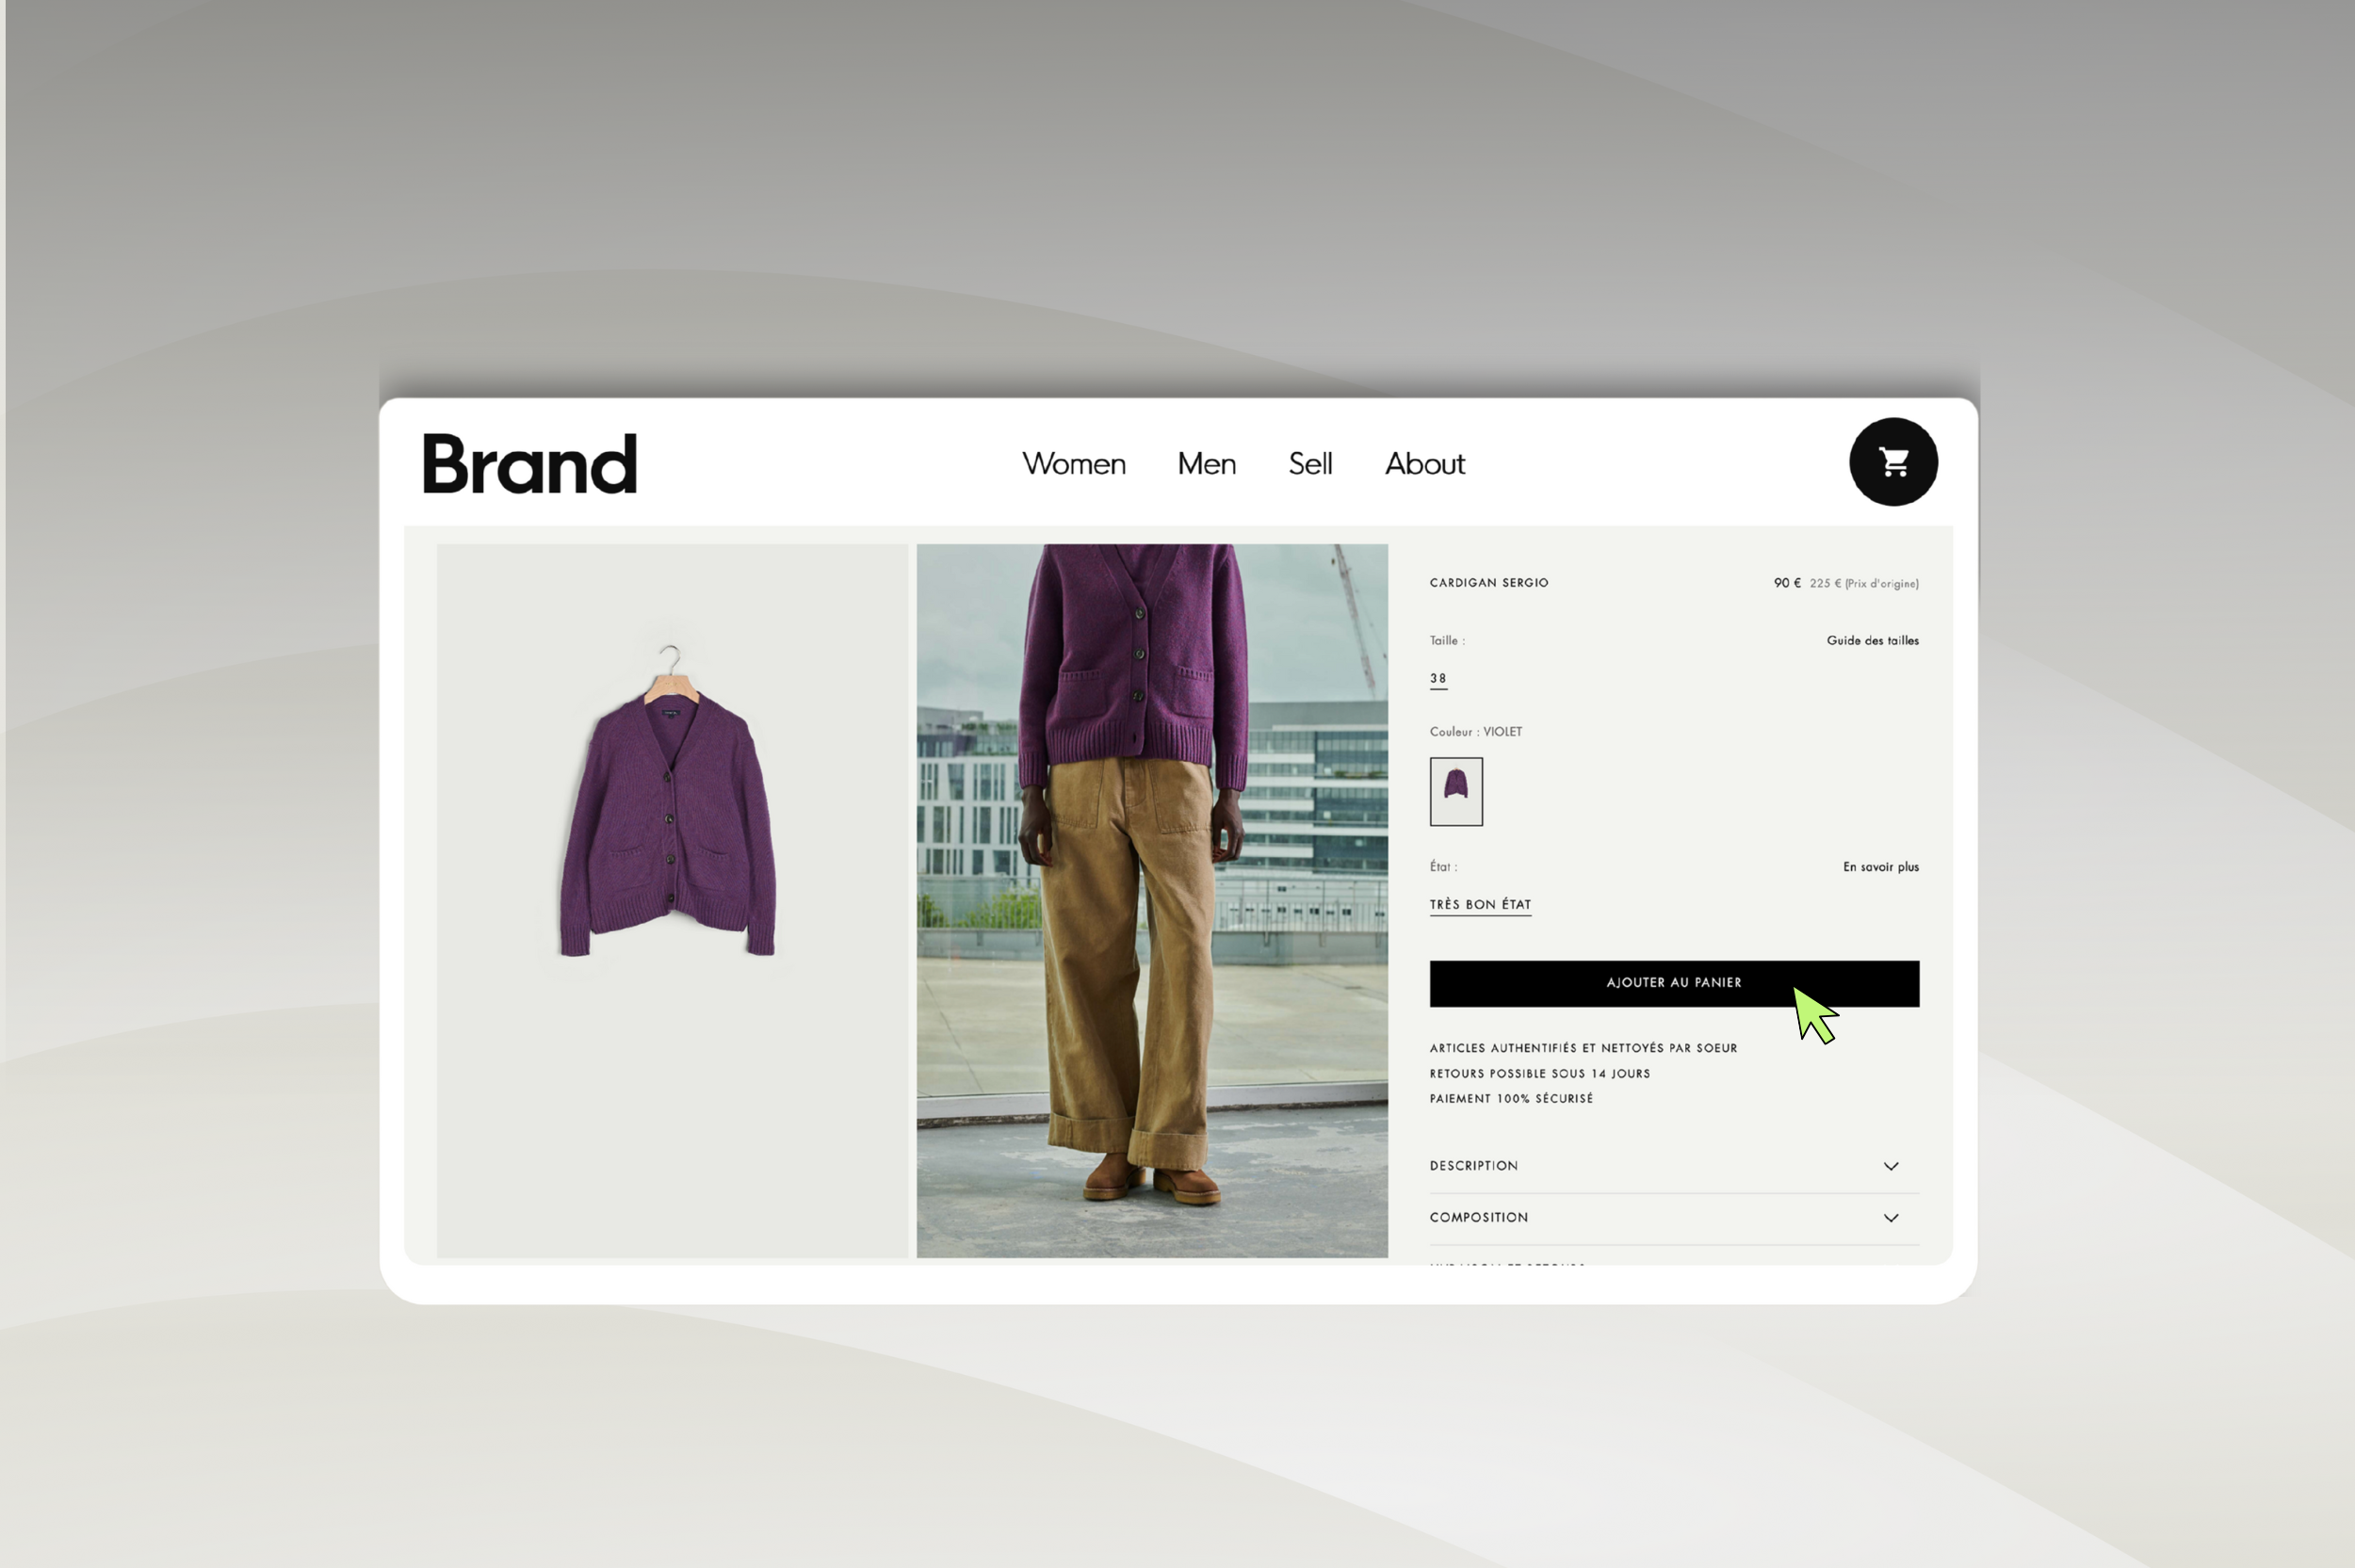View the hanger cardigan product photo
This screenshot has height=1568, width=2355.
click(x=672, y=900)
